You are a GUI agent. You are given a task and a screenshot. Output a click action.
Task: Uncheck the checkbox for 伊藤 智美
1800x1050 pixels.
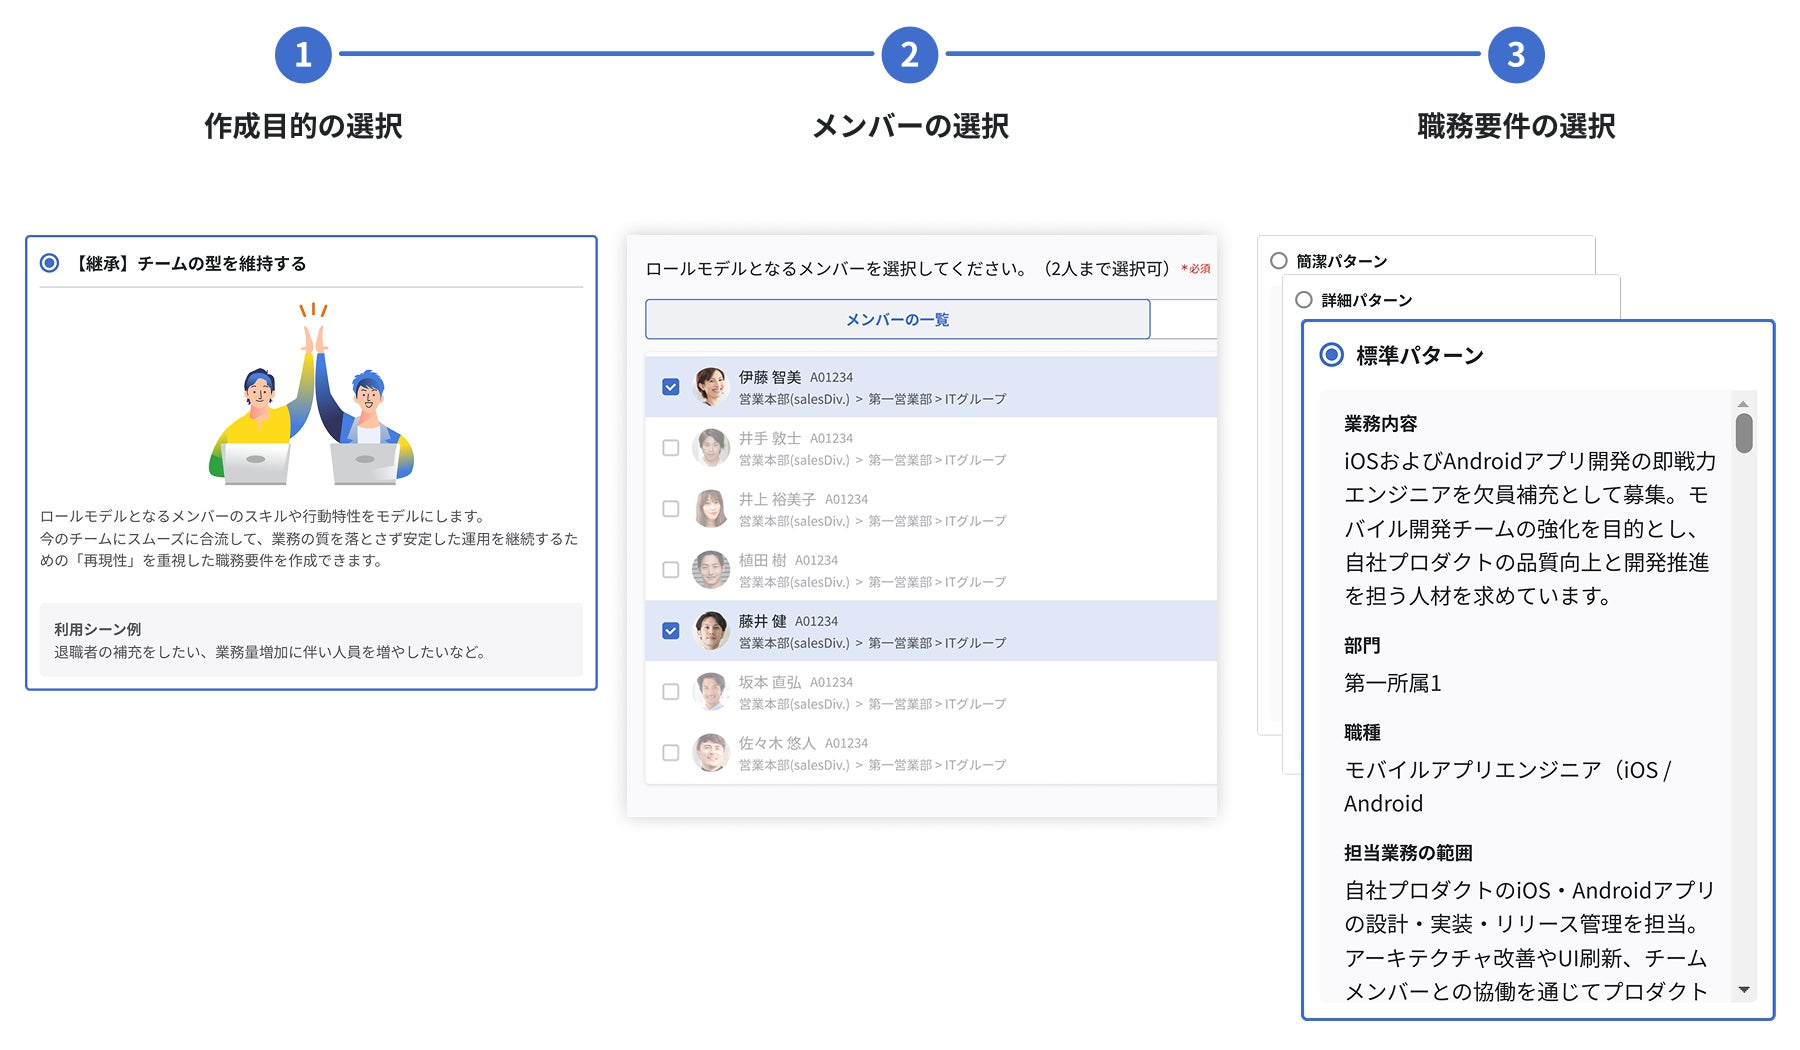click(x=671, y=387)
